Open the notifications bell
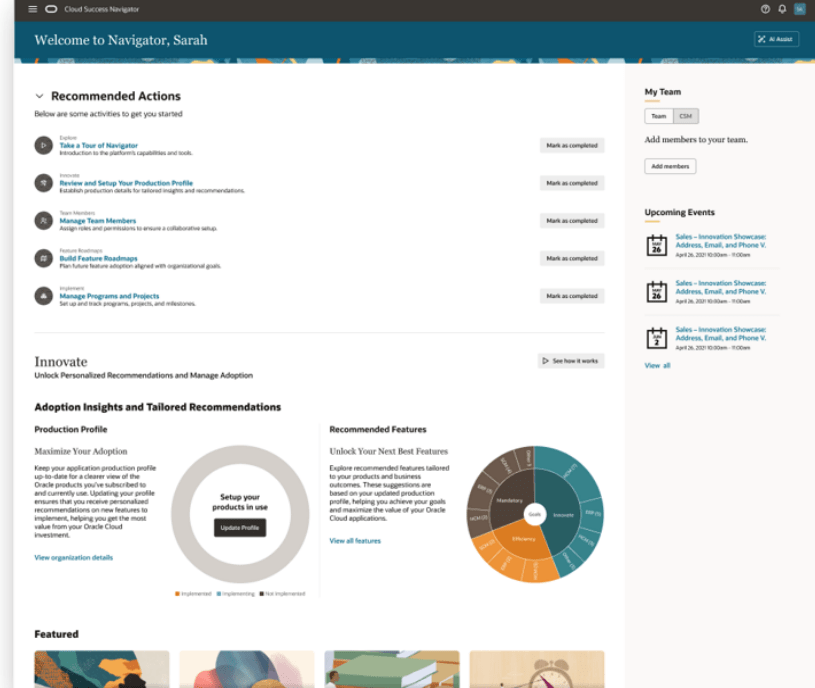The image size is (815, 688). [782, 9]
